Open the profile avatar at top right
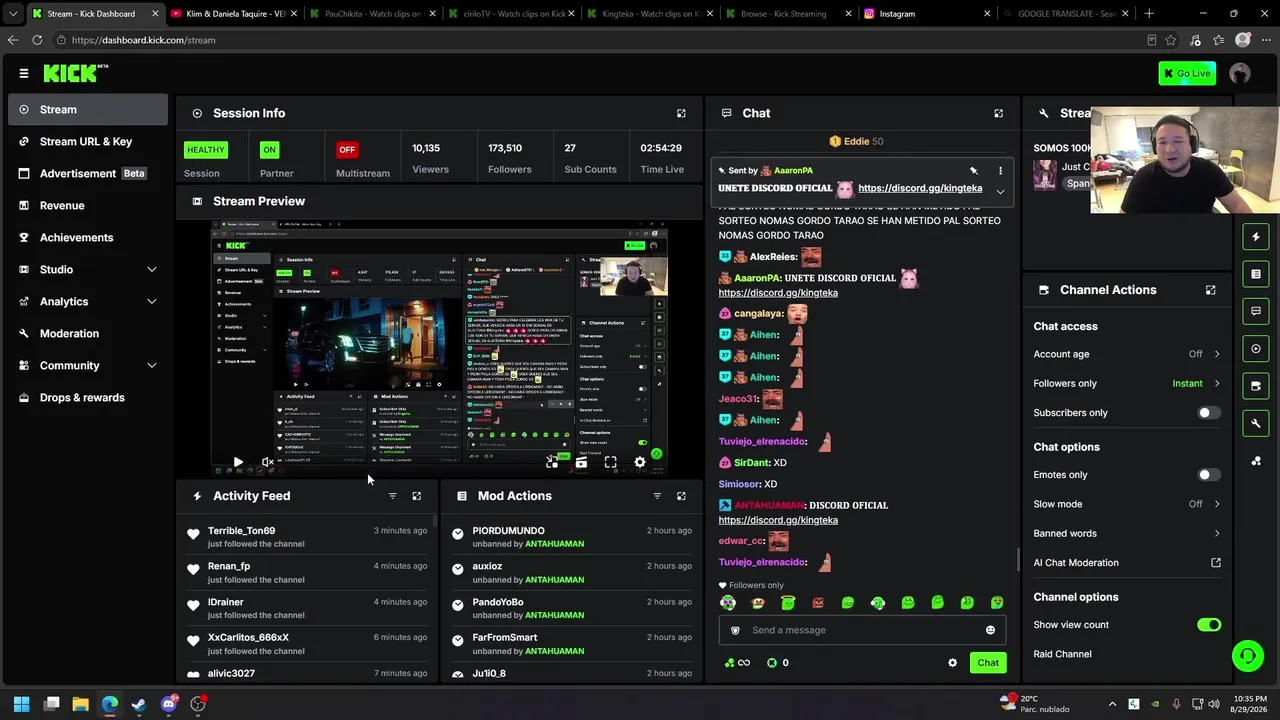 [1240, 73]
